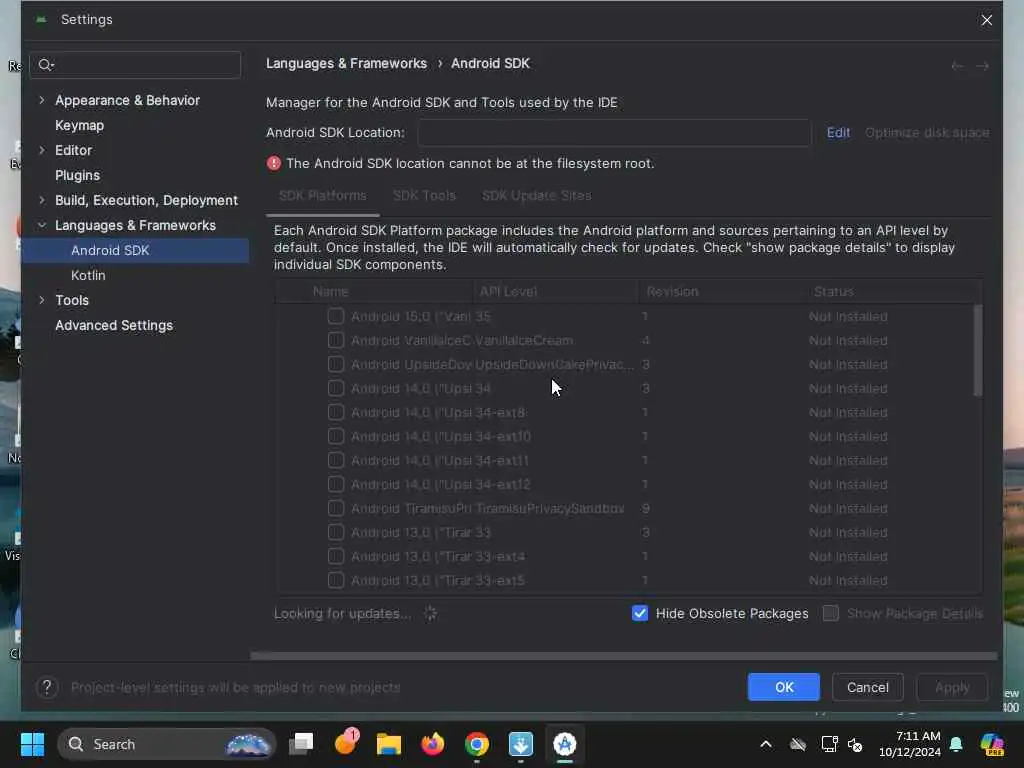
Task: Tick the Android VanillaIceCream checkbox
Action: (x=336, y=340)
